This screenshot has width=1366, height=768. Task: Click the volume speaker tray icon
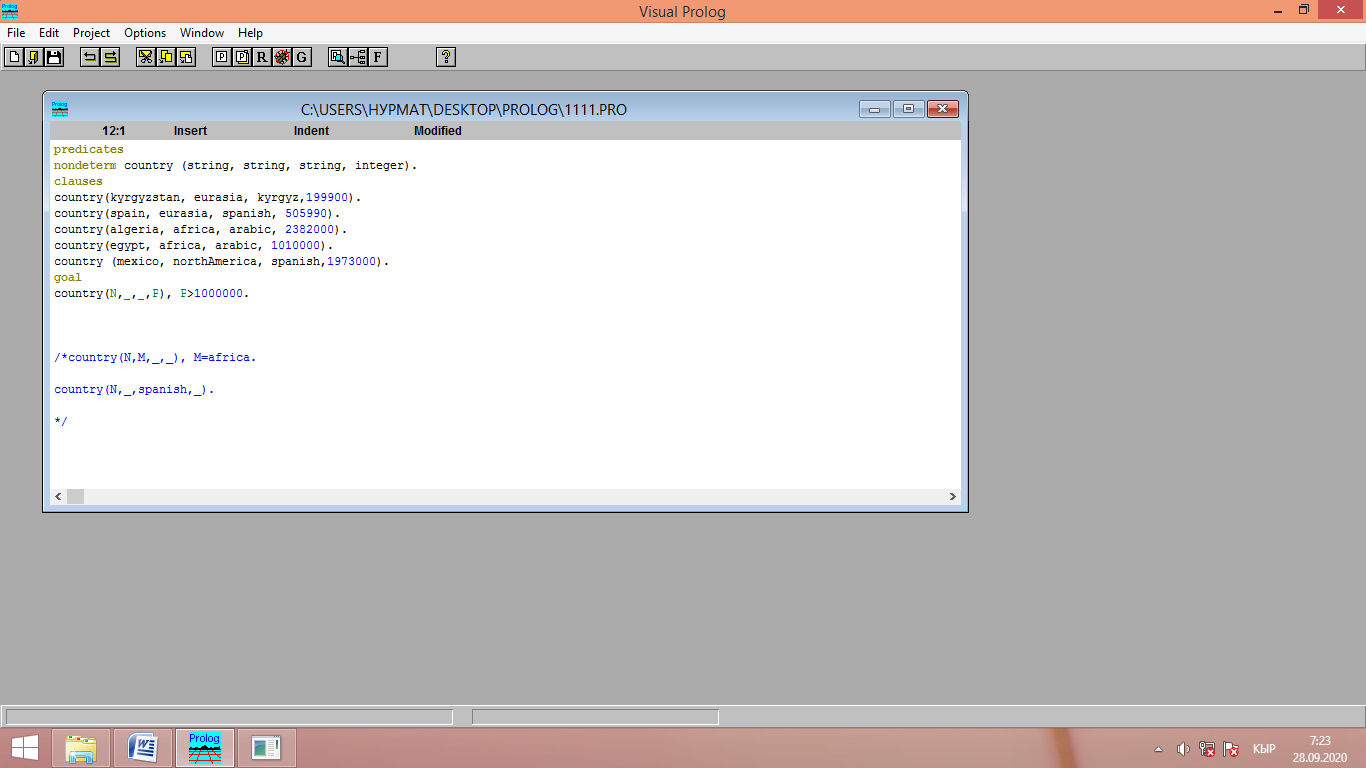(1183, 749)
